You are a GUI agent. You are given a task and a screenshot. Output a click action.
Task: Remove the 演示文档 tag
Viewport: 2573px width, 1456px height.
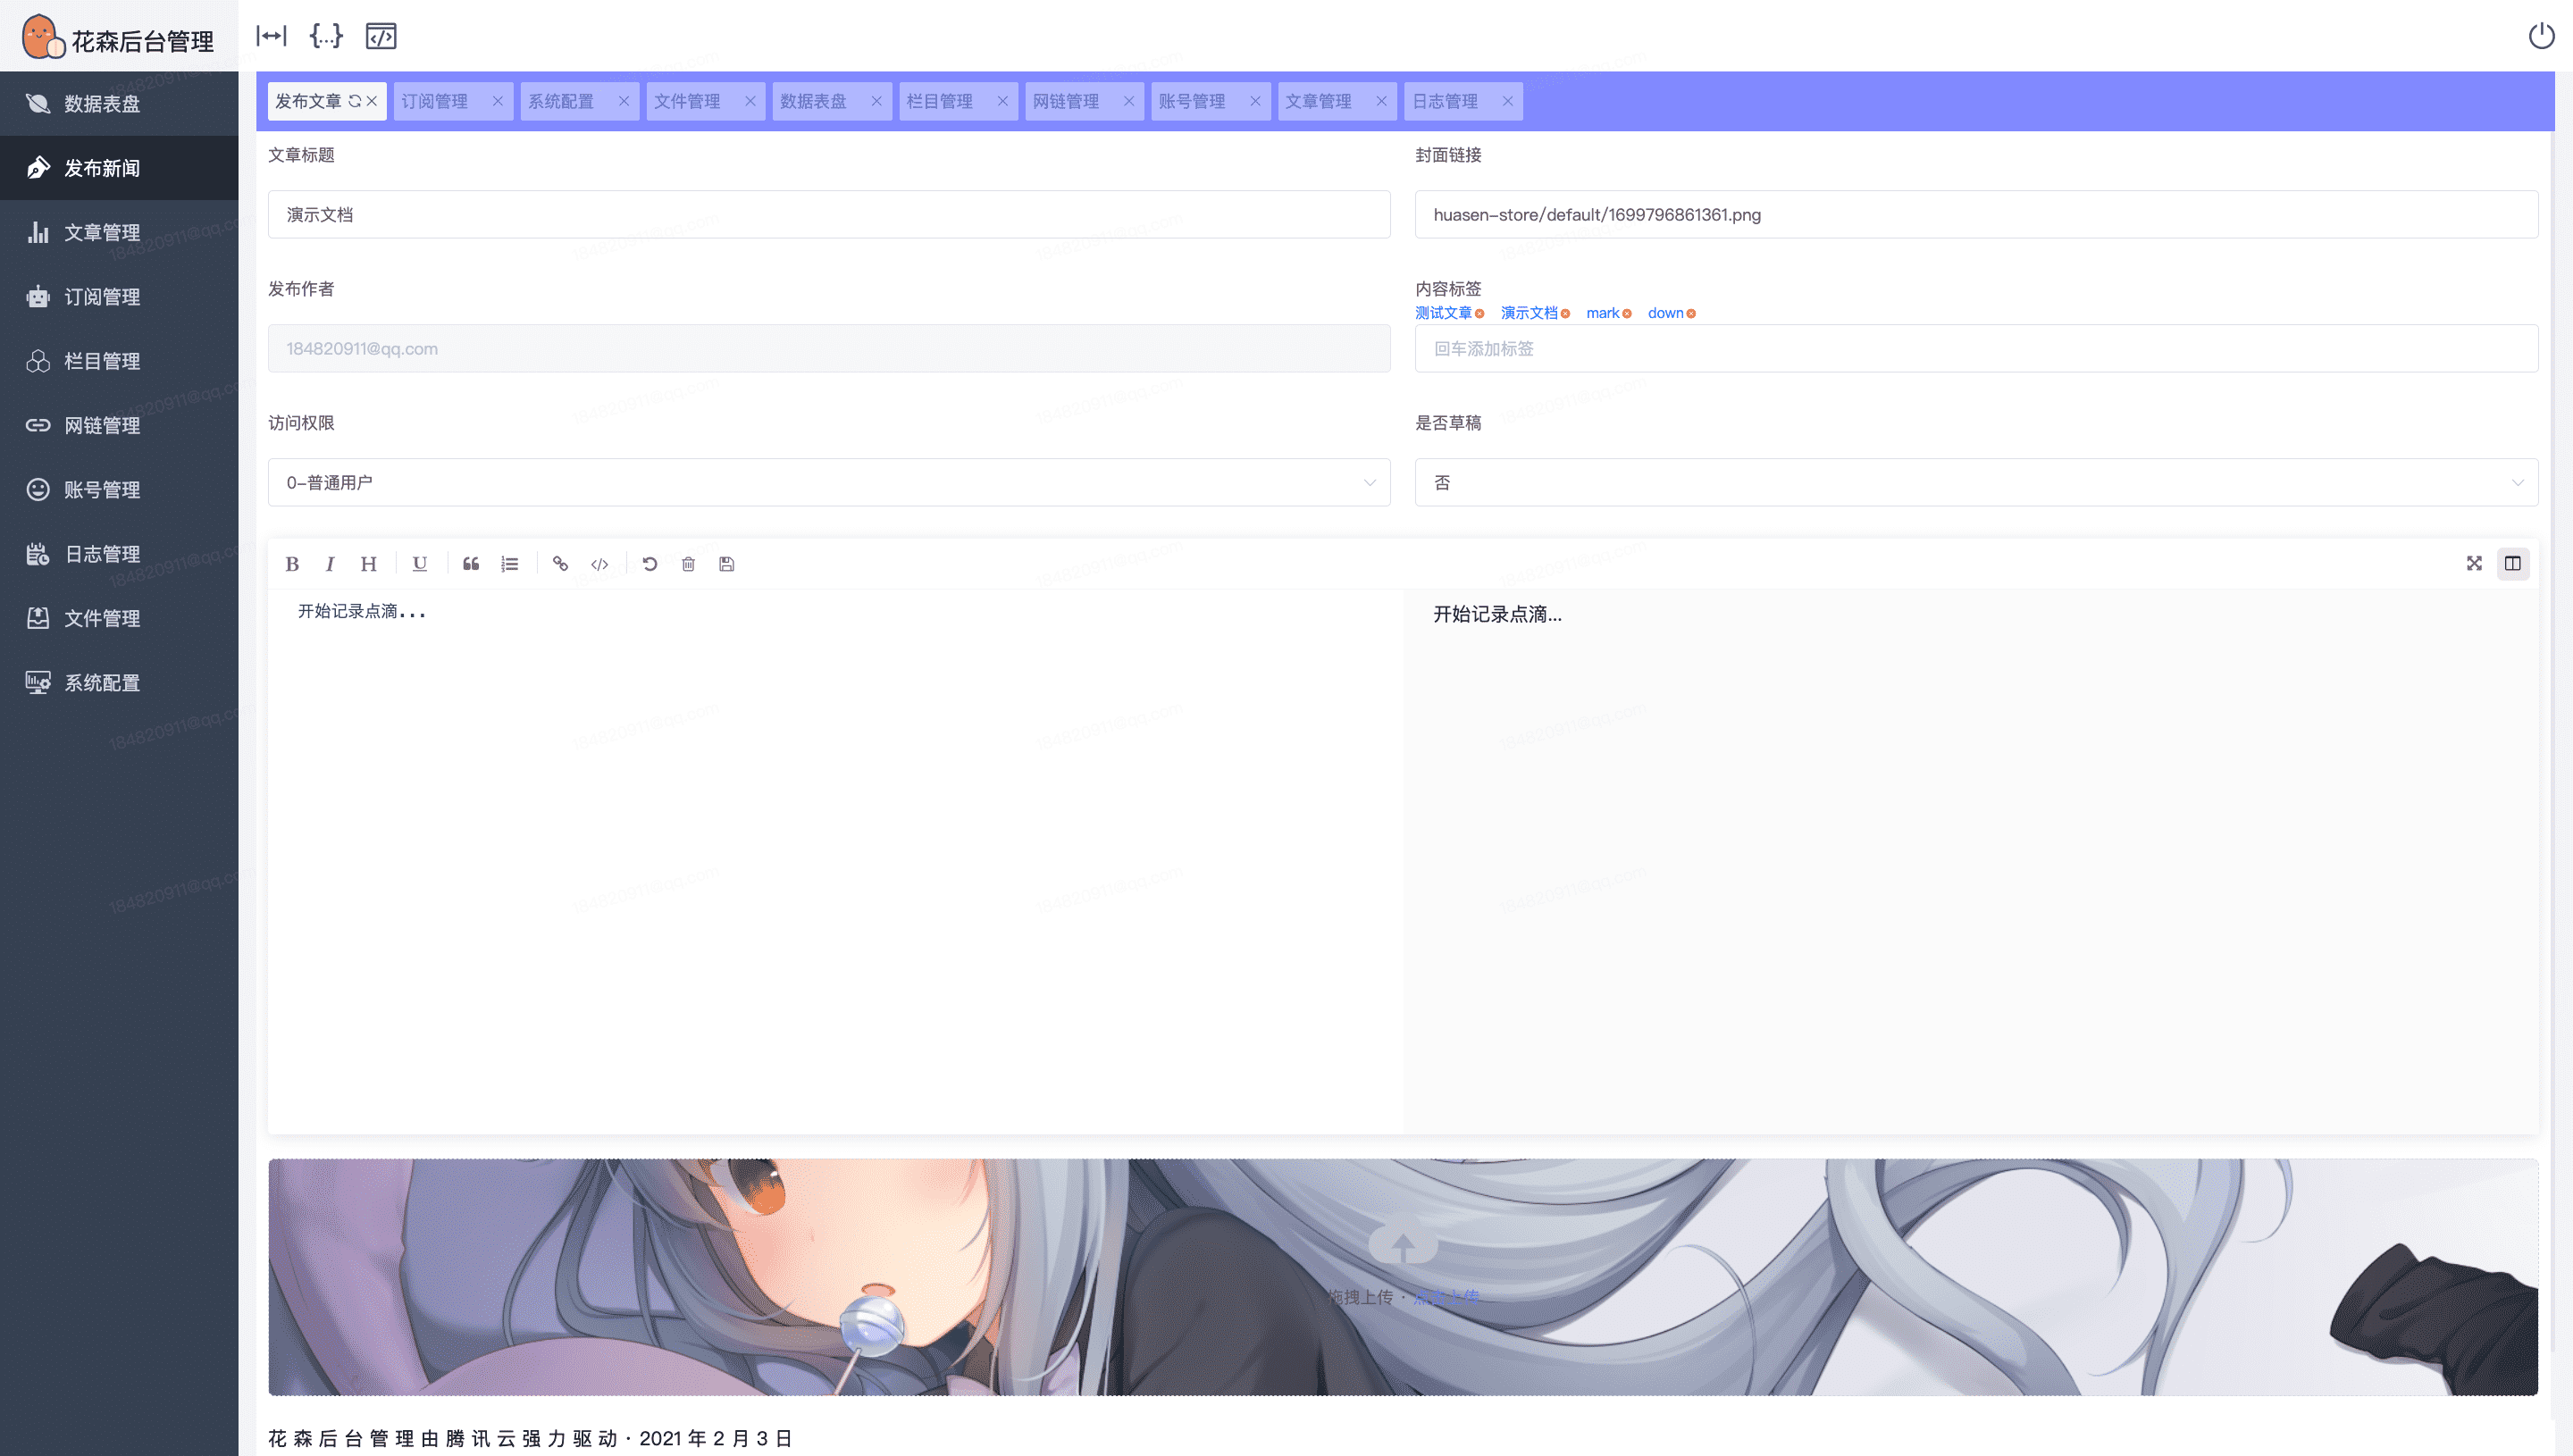click(x=1566, y=314)
